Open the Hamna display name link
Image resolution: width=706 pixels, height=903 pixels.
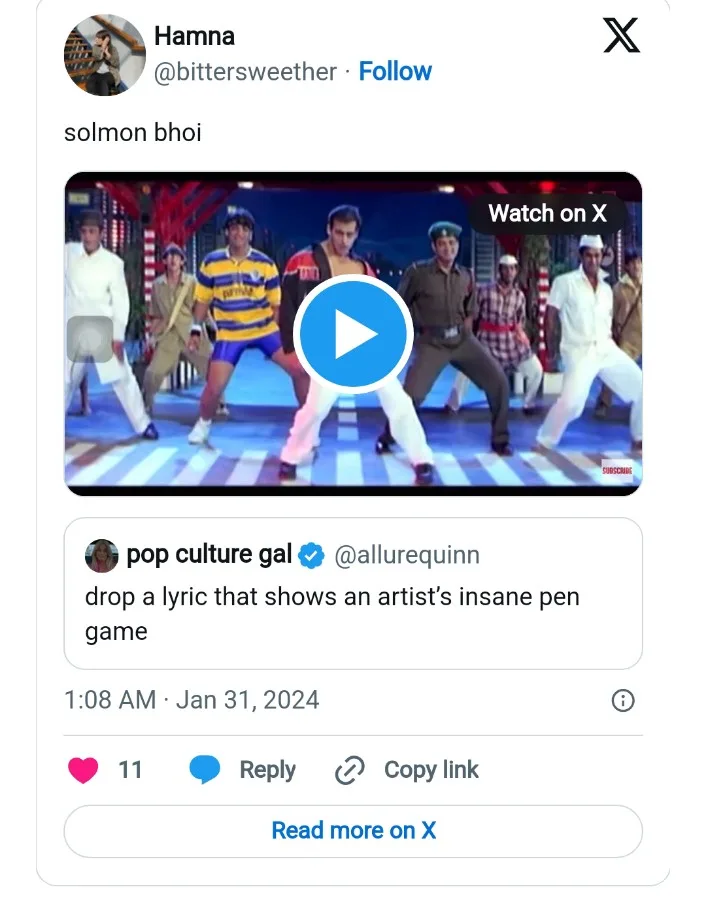tap(194, 37)
